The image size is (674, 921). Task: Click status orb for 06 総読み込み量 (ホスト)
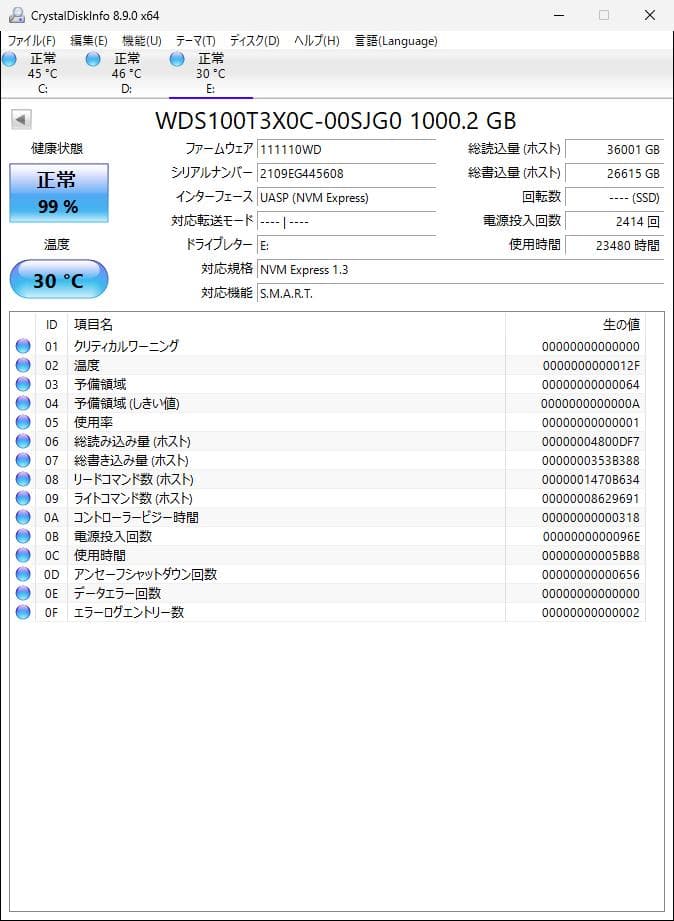pyautogui.click(x=23, y=441)
